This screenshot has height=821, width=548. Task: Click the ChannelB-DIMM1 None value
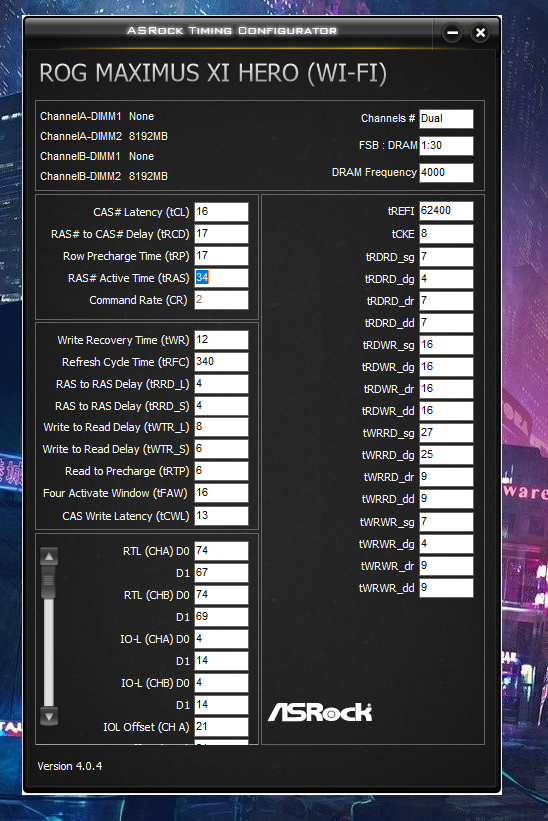pos(141,156)
